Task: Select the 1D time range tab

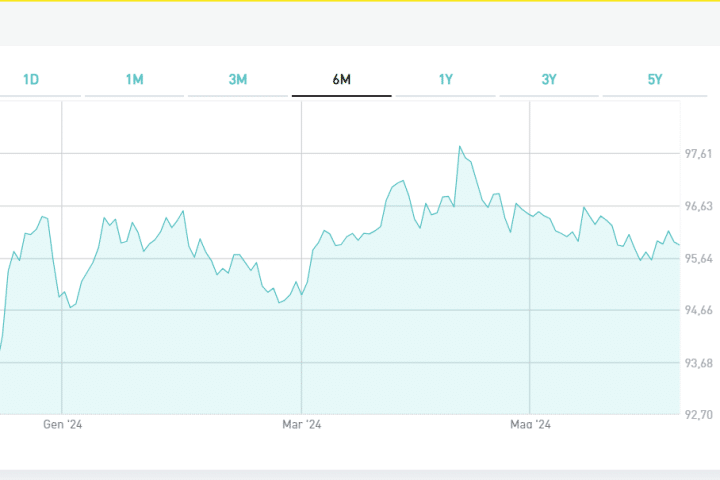Action: point(31,79)
